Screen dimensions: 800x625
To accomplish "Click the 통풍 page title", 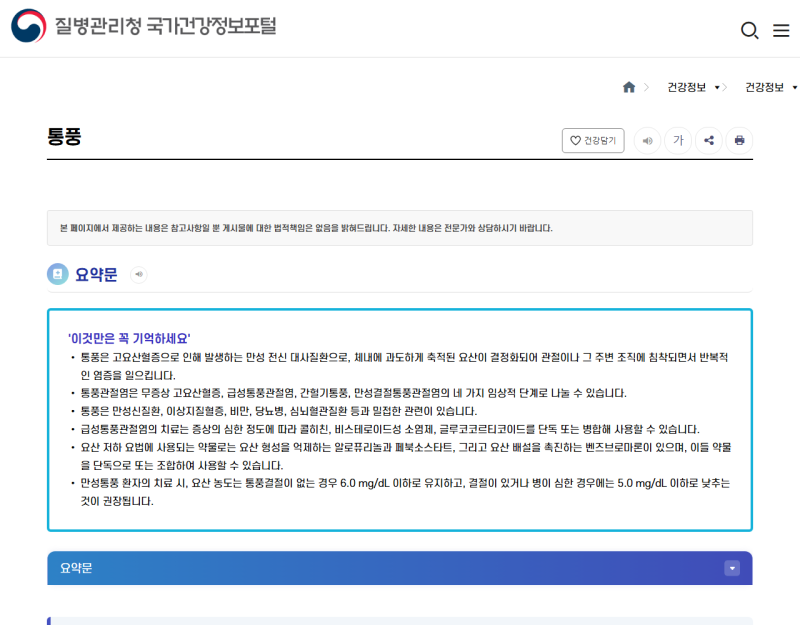I will coord(64,137).
